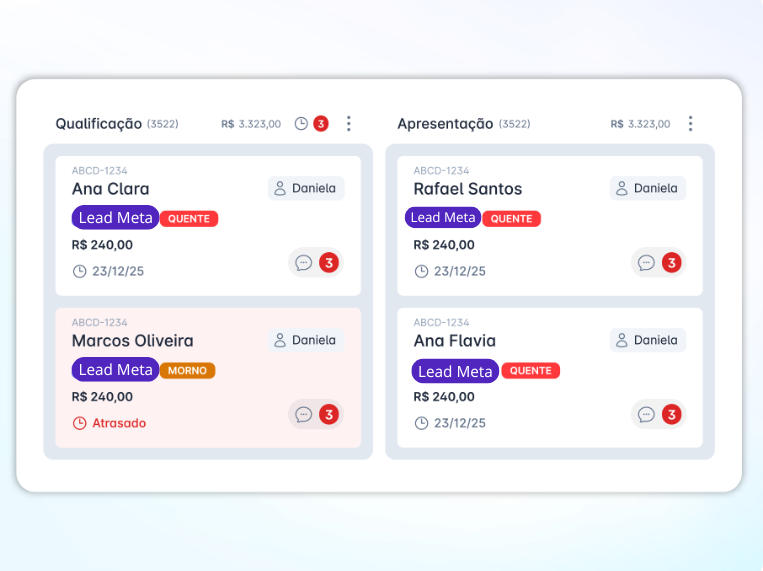This screenshot has height=571, width=763.
Task: Click Lead Meta tag on Ana Clara card
Action: click(115, 218)
